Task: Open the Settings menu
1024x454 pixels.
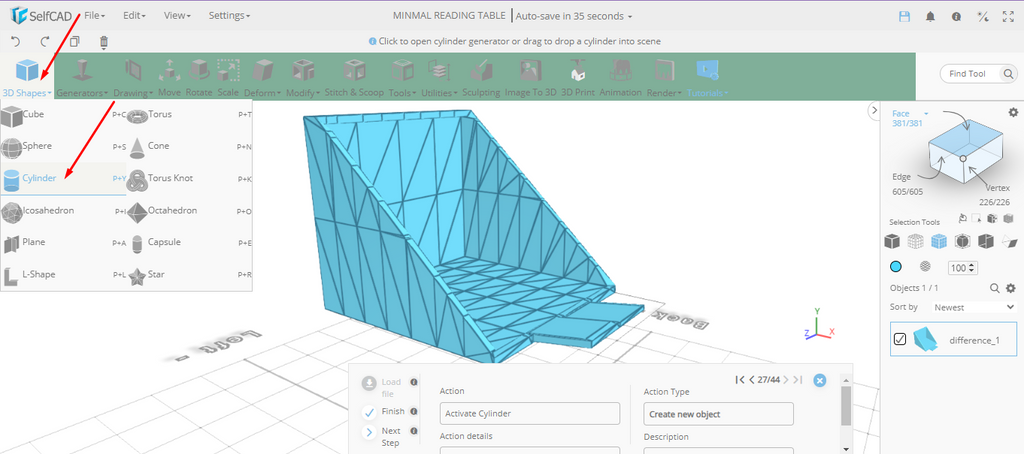Action: (x=229, y=16)
